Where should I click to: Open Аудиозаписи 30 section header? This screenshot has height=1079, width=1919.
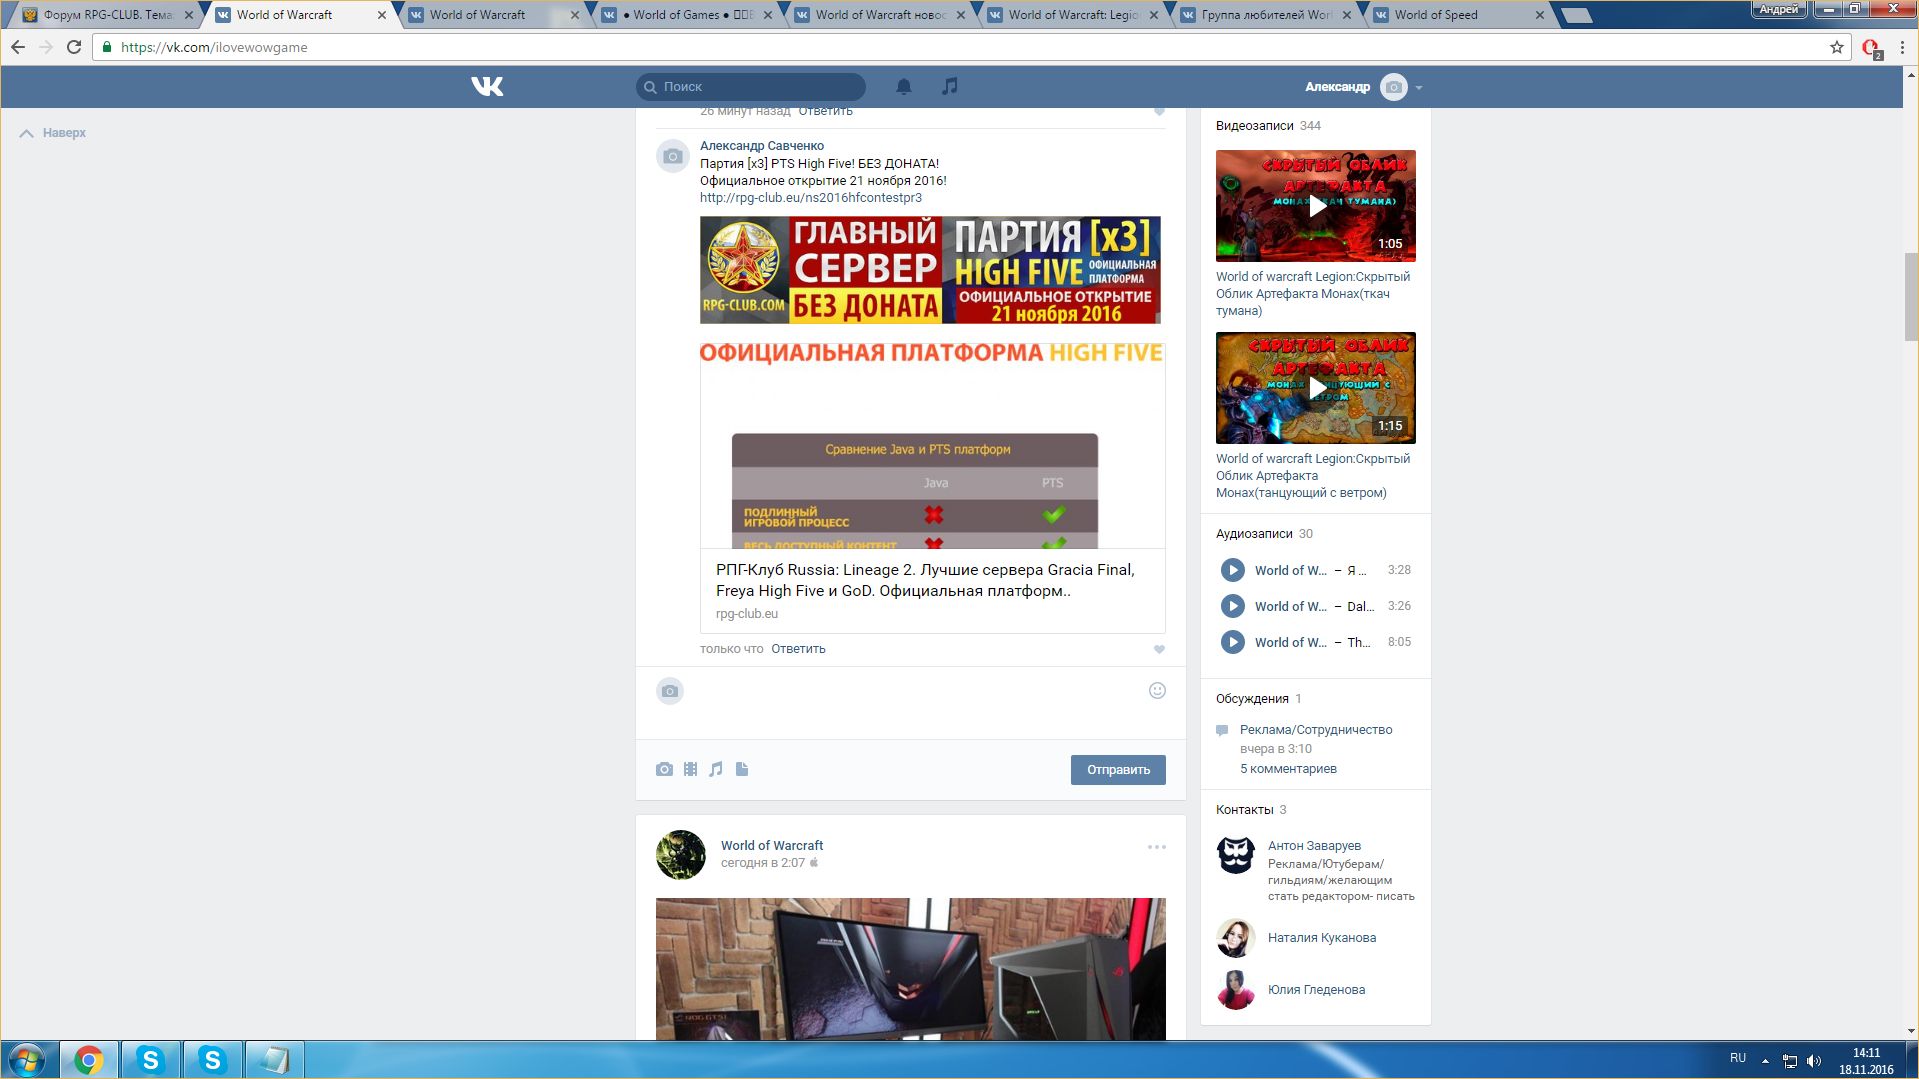pyautogui.click(x=1264, y=534)
